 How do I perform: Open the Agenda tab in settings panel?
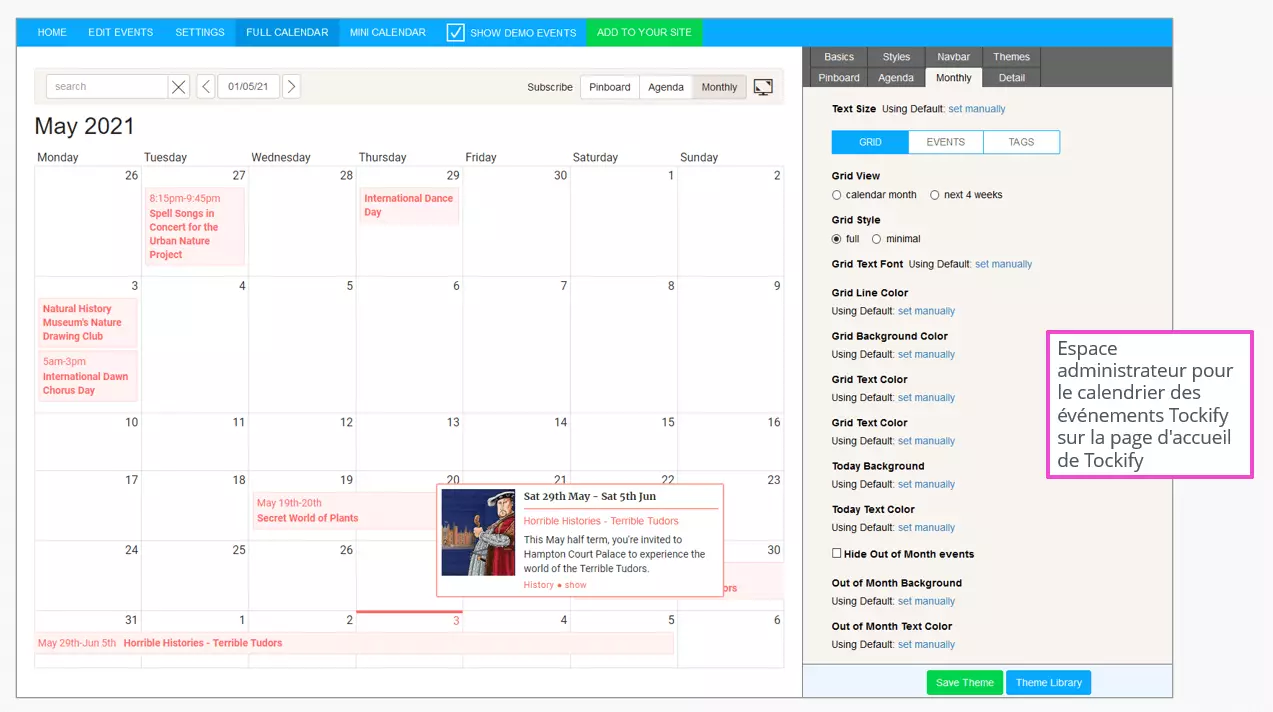pyautogui.click(x=896, y=77)
